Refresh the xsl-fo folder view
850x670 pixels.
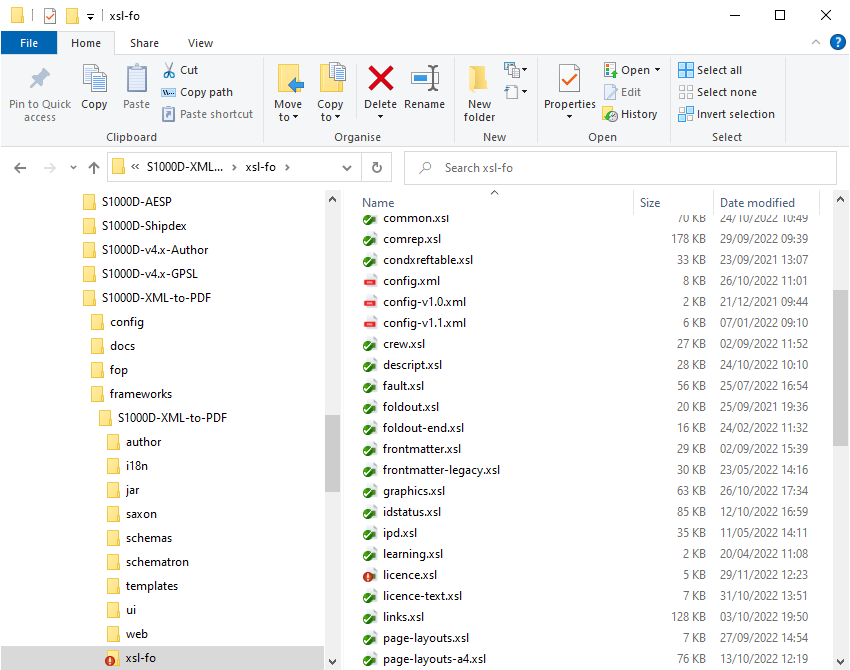tap(377, 168)
